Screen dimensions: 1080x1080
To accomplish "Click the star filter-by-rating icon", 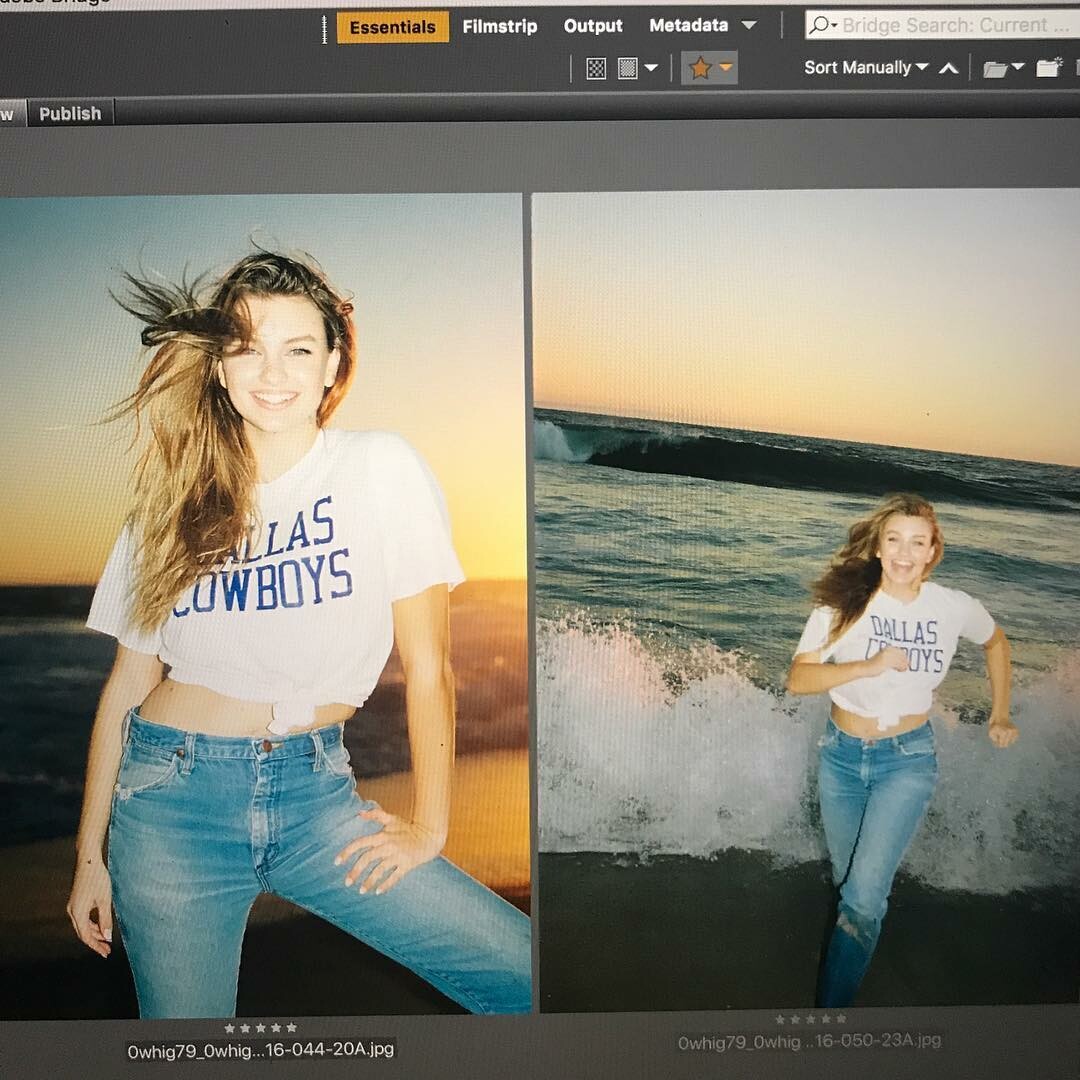I will (700, 68).
